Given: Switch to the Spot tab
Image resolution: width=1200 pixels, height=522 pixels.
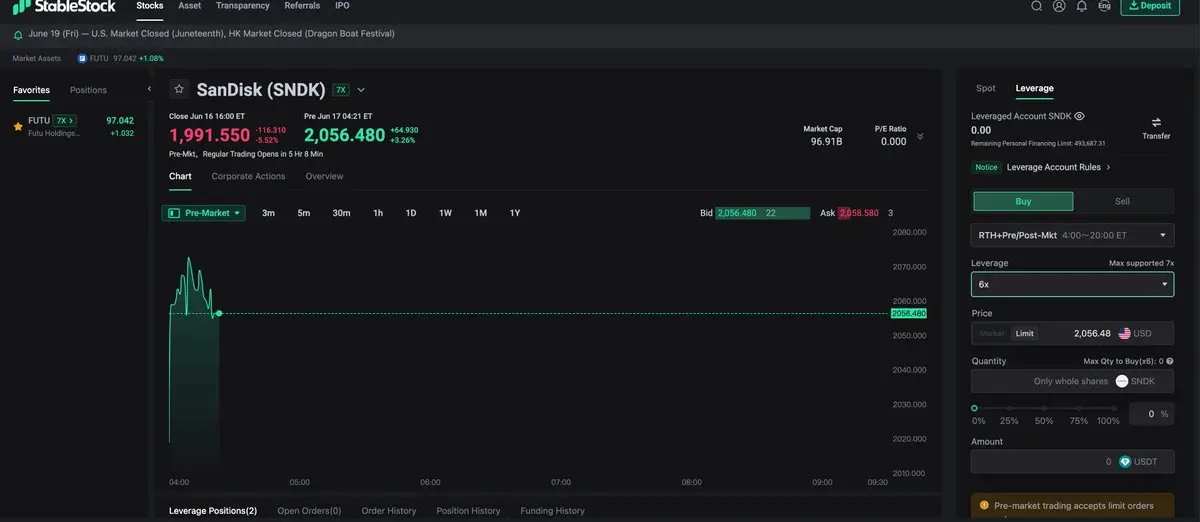Looking at the screenshot, I should (x=985, y=88).
